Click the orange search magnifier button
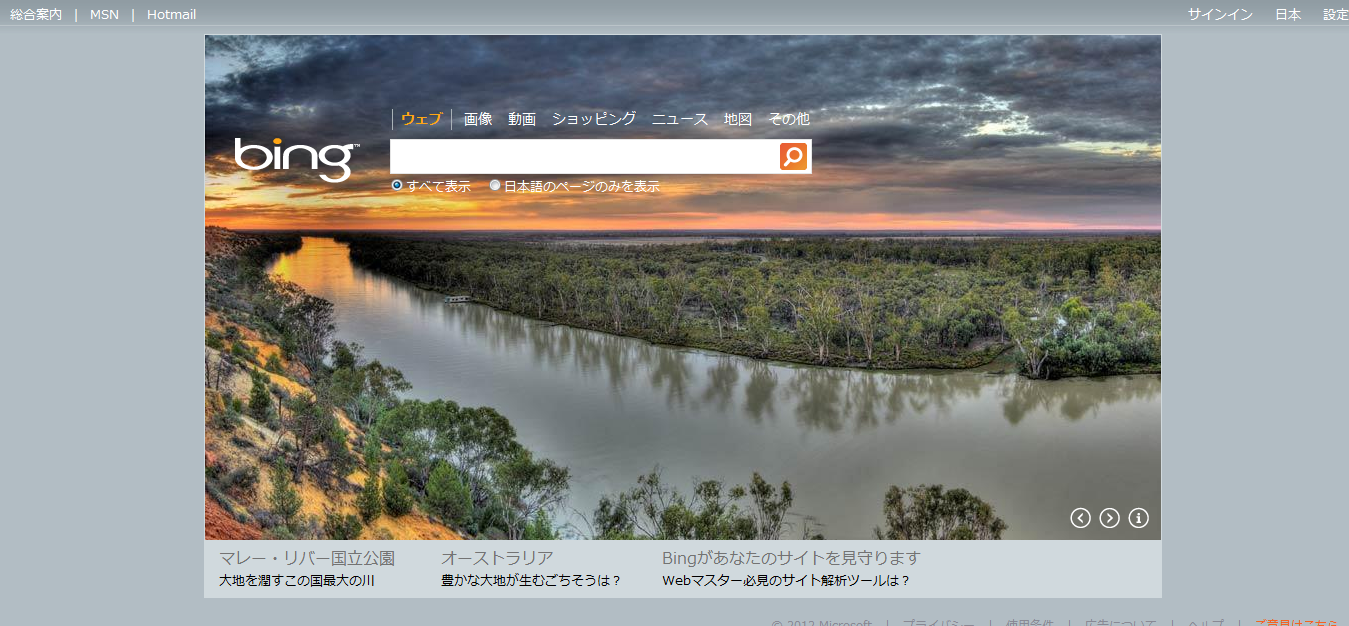 [x=793, y=157]
